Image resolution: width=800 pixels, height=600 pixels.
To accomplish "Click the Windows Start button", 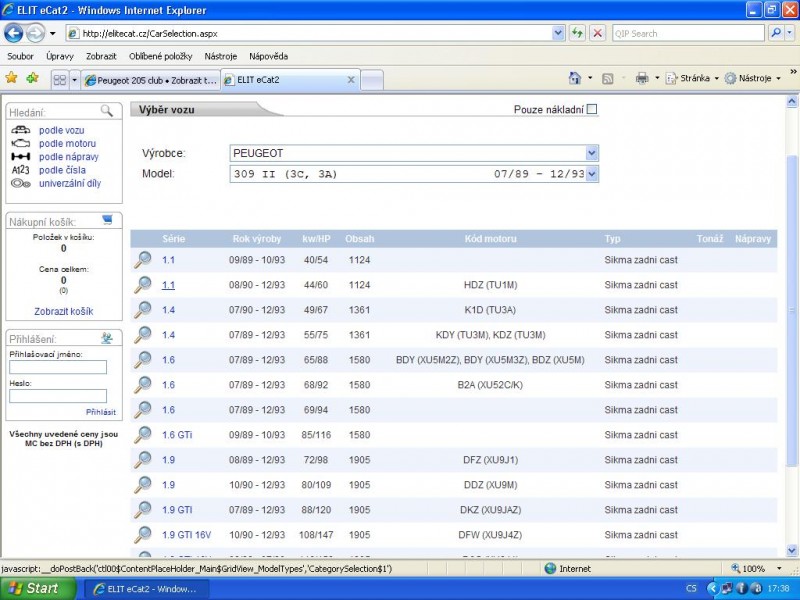I will pos(30,589).
